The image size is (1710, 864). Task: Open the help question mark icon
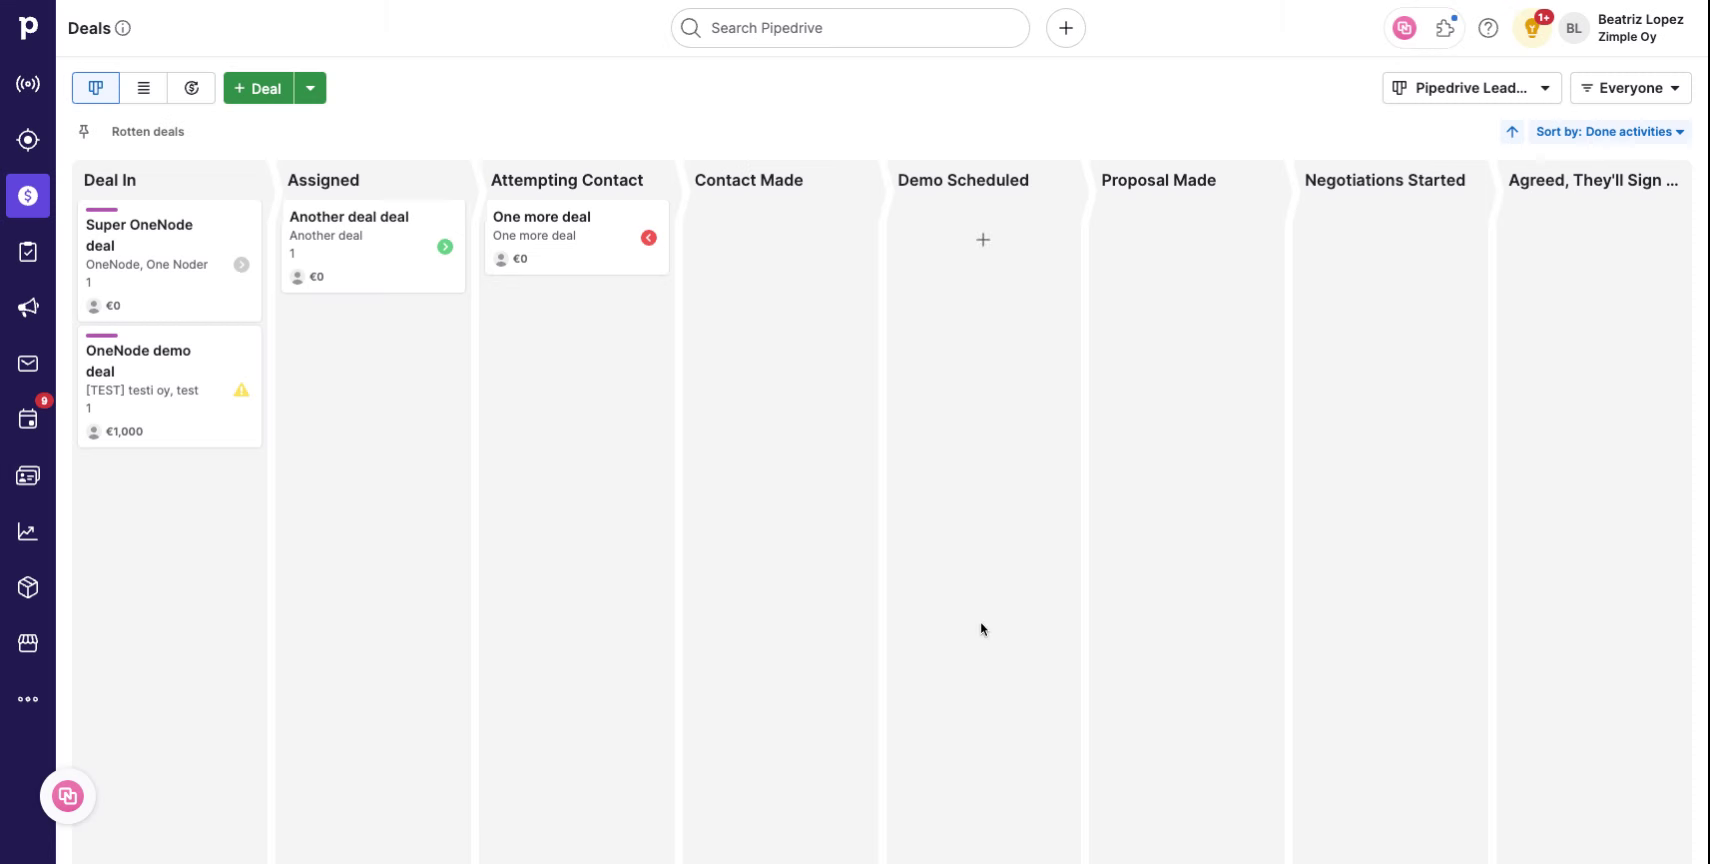click(x=1488, y=28)
